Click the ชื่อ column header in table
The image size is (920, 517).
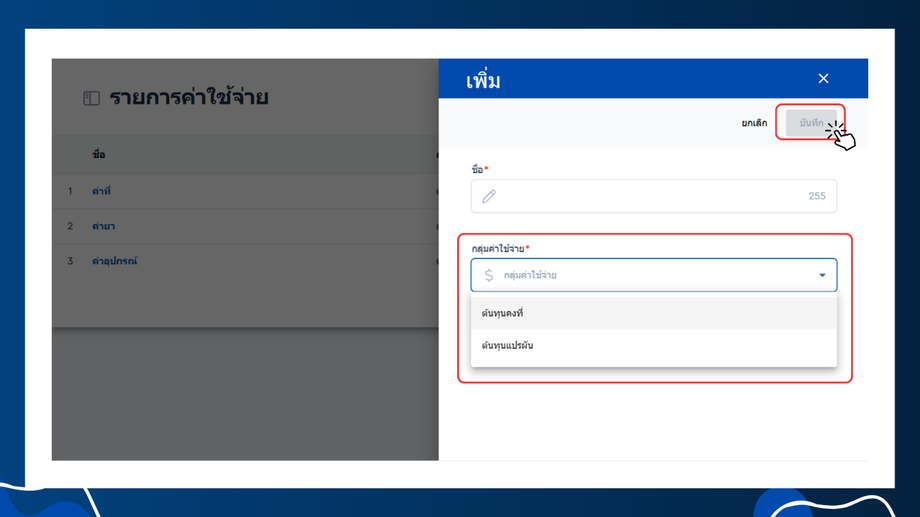point(99,154)
